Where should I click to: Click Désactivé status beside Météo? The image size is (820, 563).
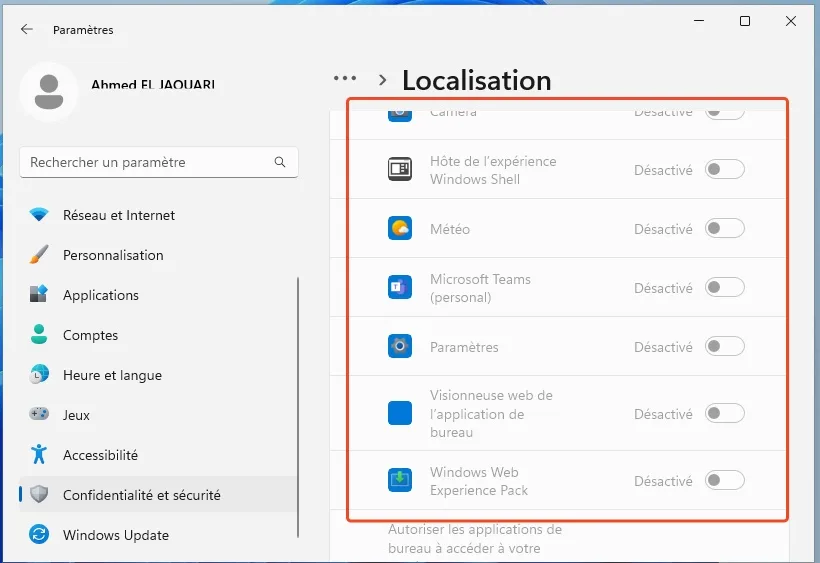(663, 229)
